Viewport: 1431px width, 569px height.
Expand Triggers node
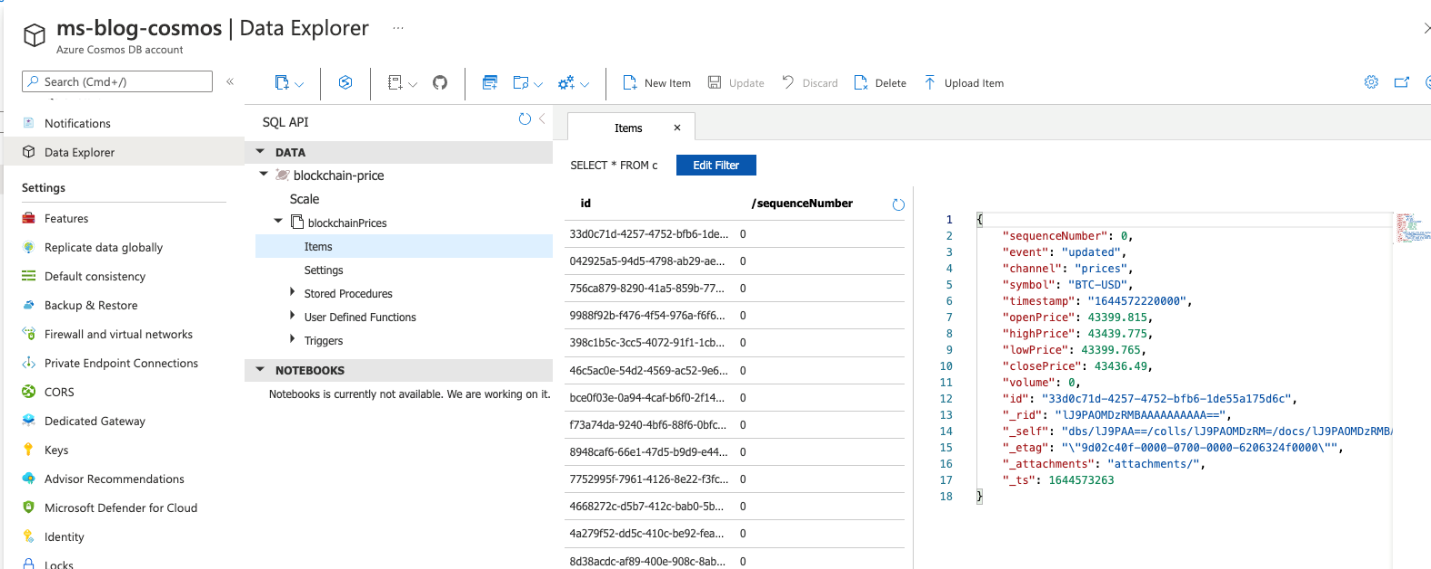[292, 340]
